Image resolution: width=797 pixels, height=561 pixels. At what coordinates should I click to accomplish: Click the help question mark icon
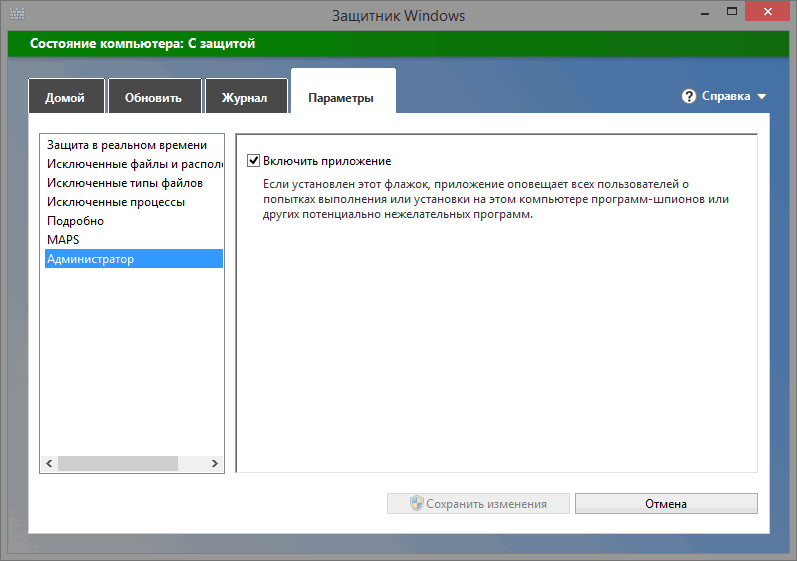click(x=689, y=96)
